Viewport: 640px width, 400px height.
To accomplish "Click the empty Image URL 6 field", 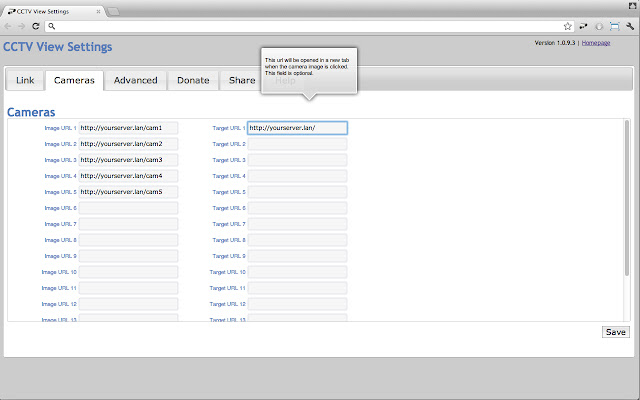I will [128, 208].
